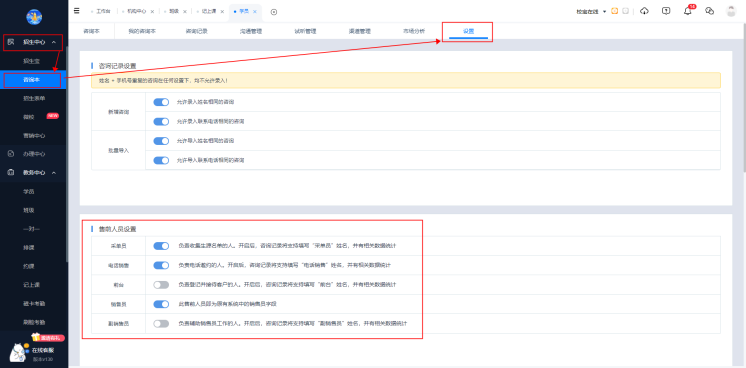Switch to the 我的咨询本 sub-tab
The width and height of the screenshot is (746, 368).
(x=142, y=31)
